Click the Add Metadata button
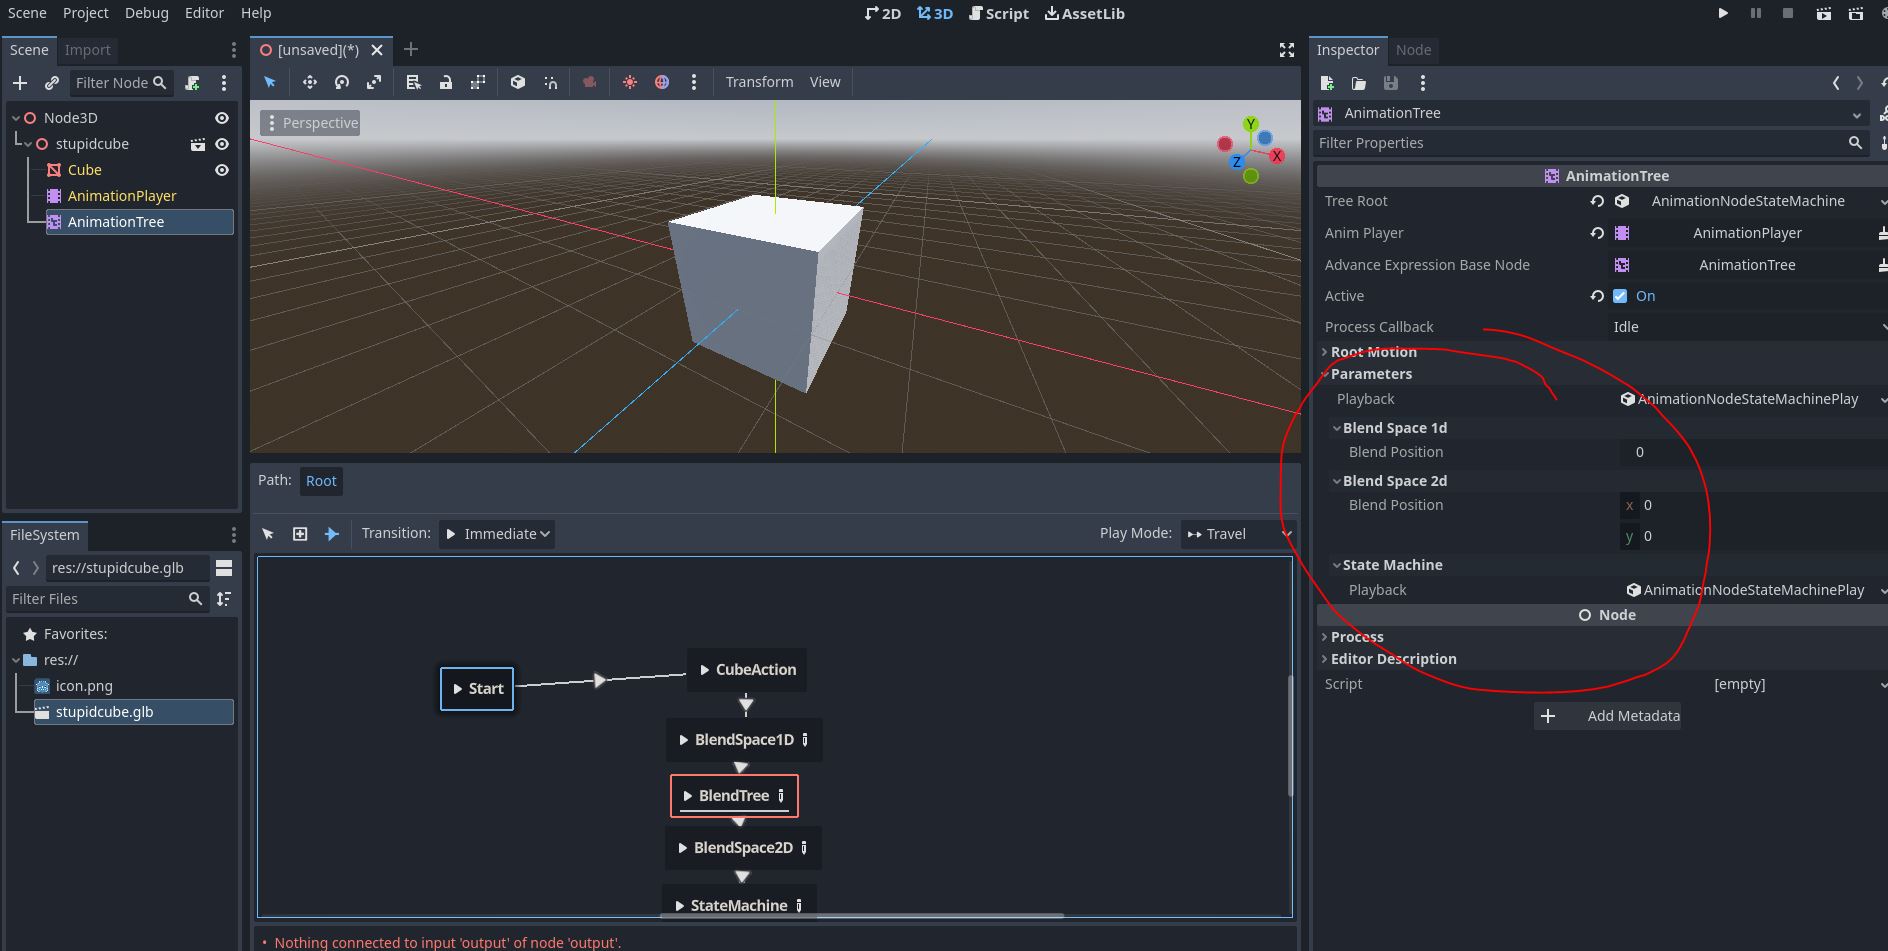This screenshot has width=1888, height=951. [1607, 716]
